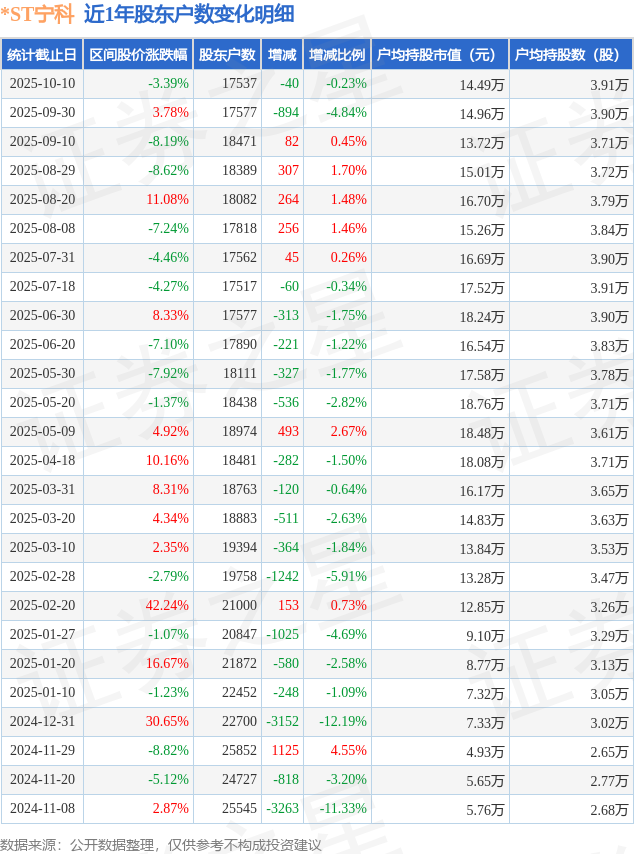Click the 增减 column header
Image resolution: width=634 pixels, height=854 pixels.
282,55
